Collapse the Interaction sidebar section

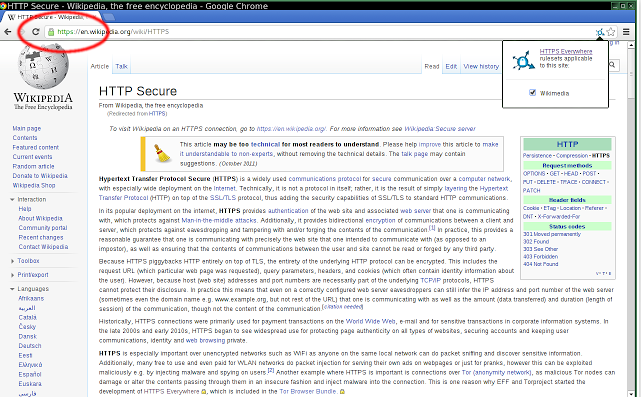(x=12, y=200)
